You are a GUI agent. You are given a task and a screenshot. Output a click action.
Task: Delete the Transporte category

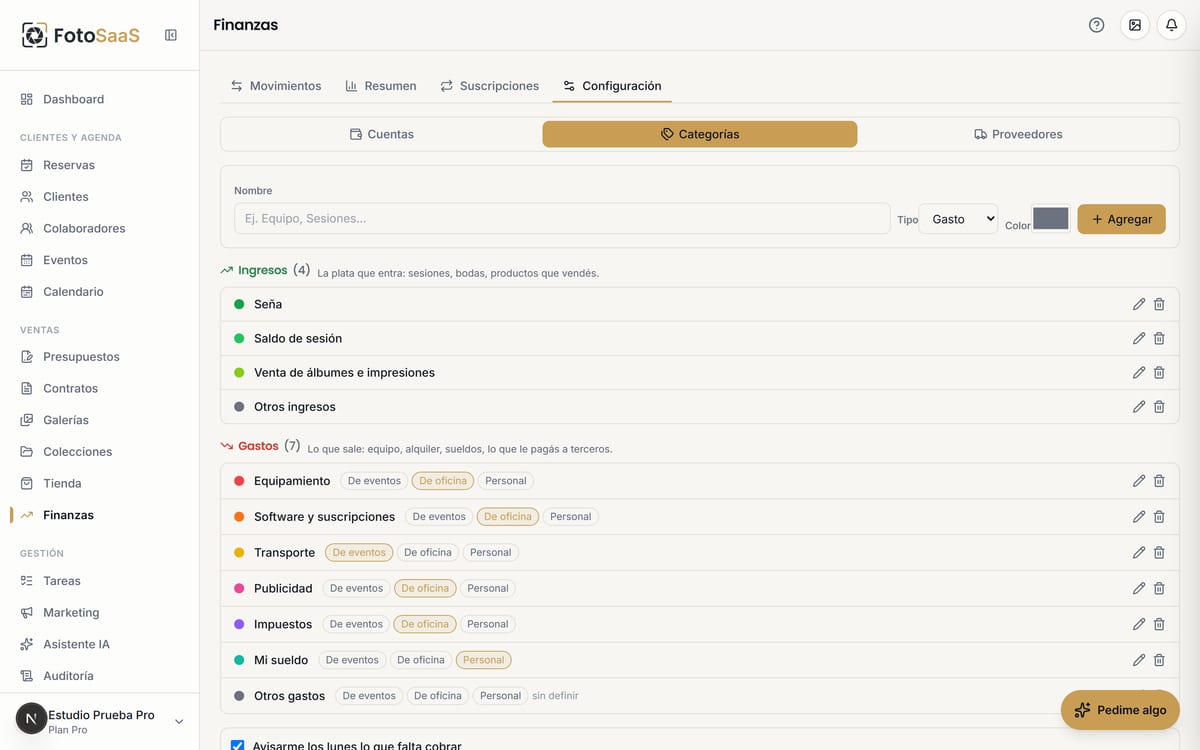1159,552
